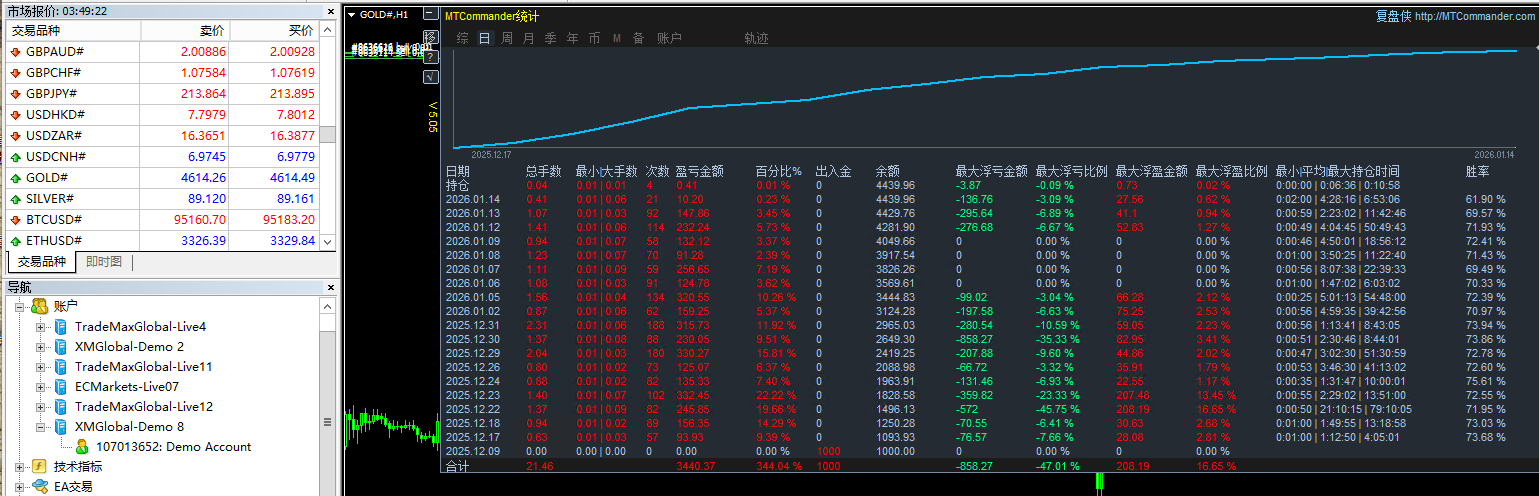
Task: Expand the XMGlobal-Demo 2 tree node
Action: 40,347
